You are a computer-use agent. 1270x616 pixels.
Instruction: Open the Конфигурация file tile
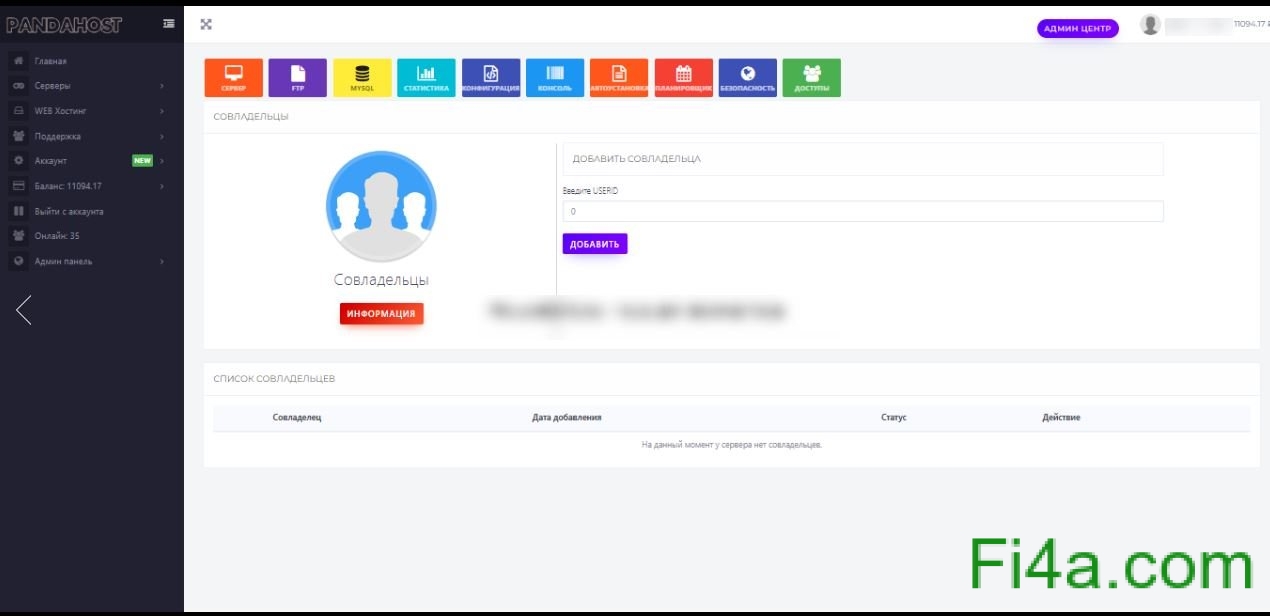tap(490, 77)
